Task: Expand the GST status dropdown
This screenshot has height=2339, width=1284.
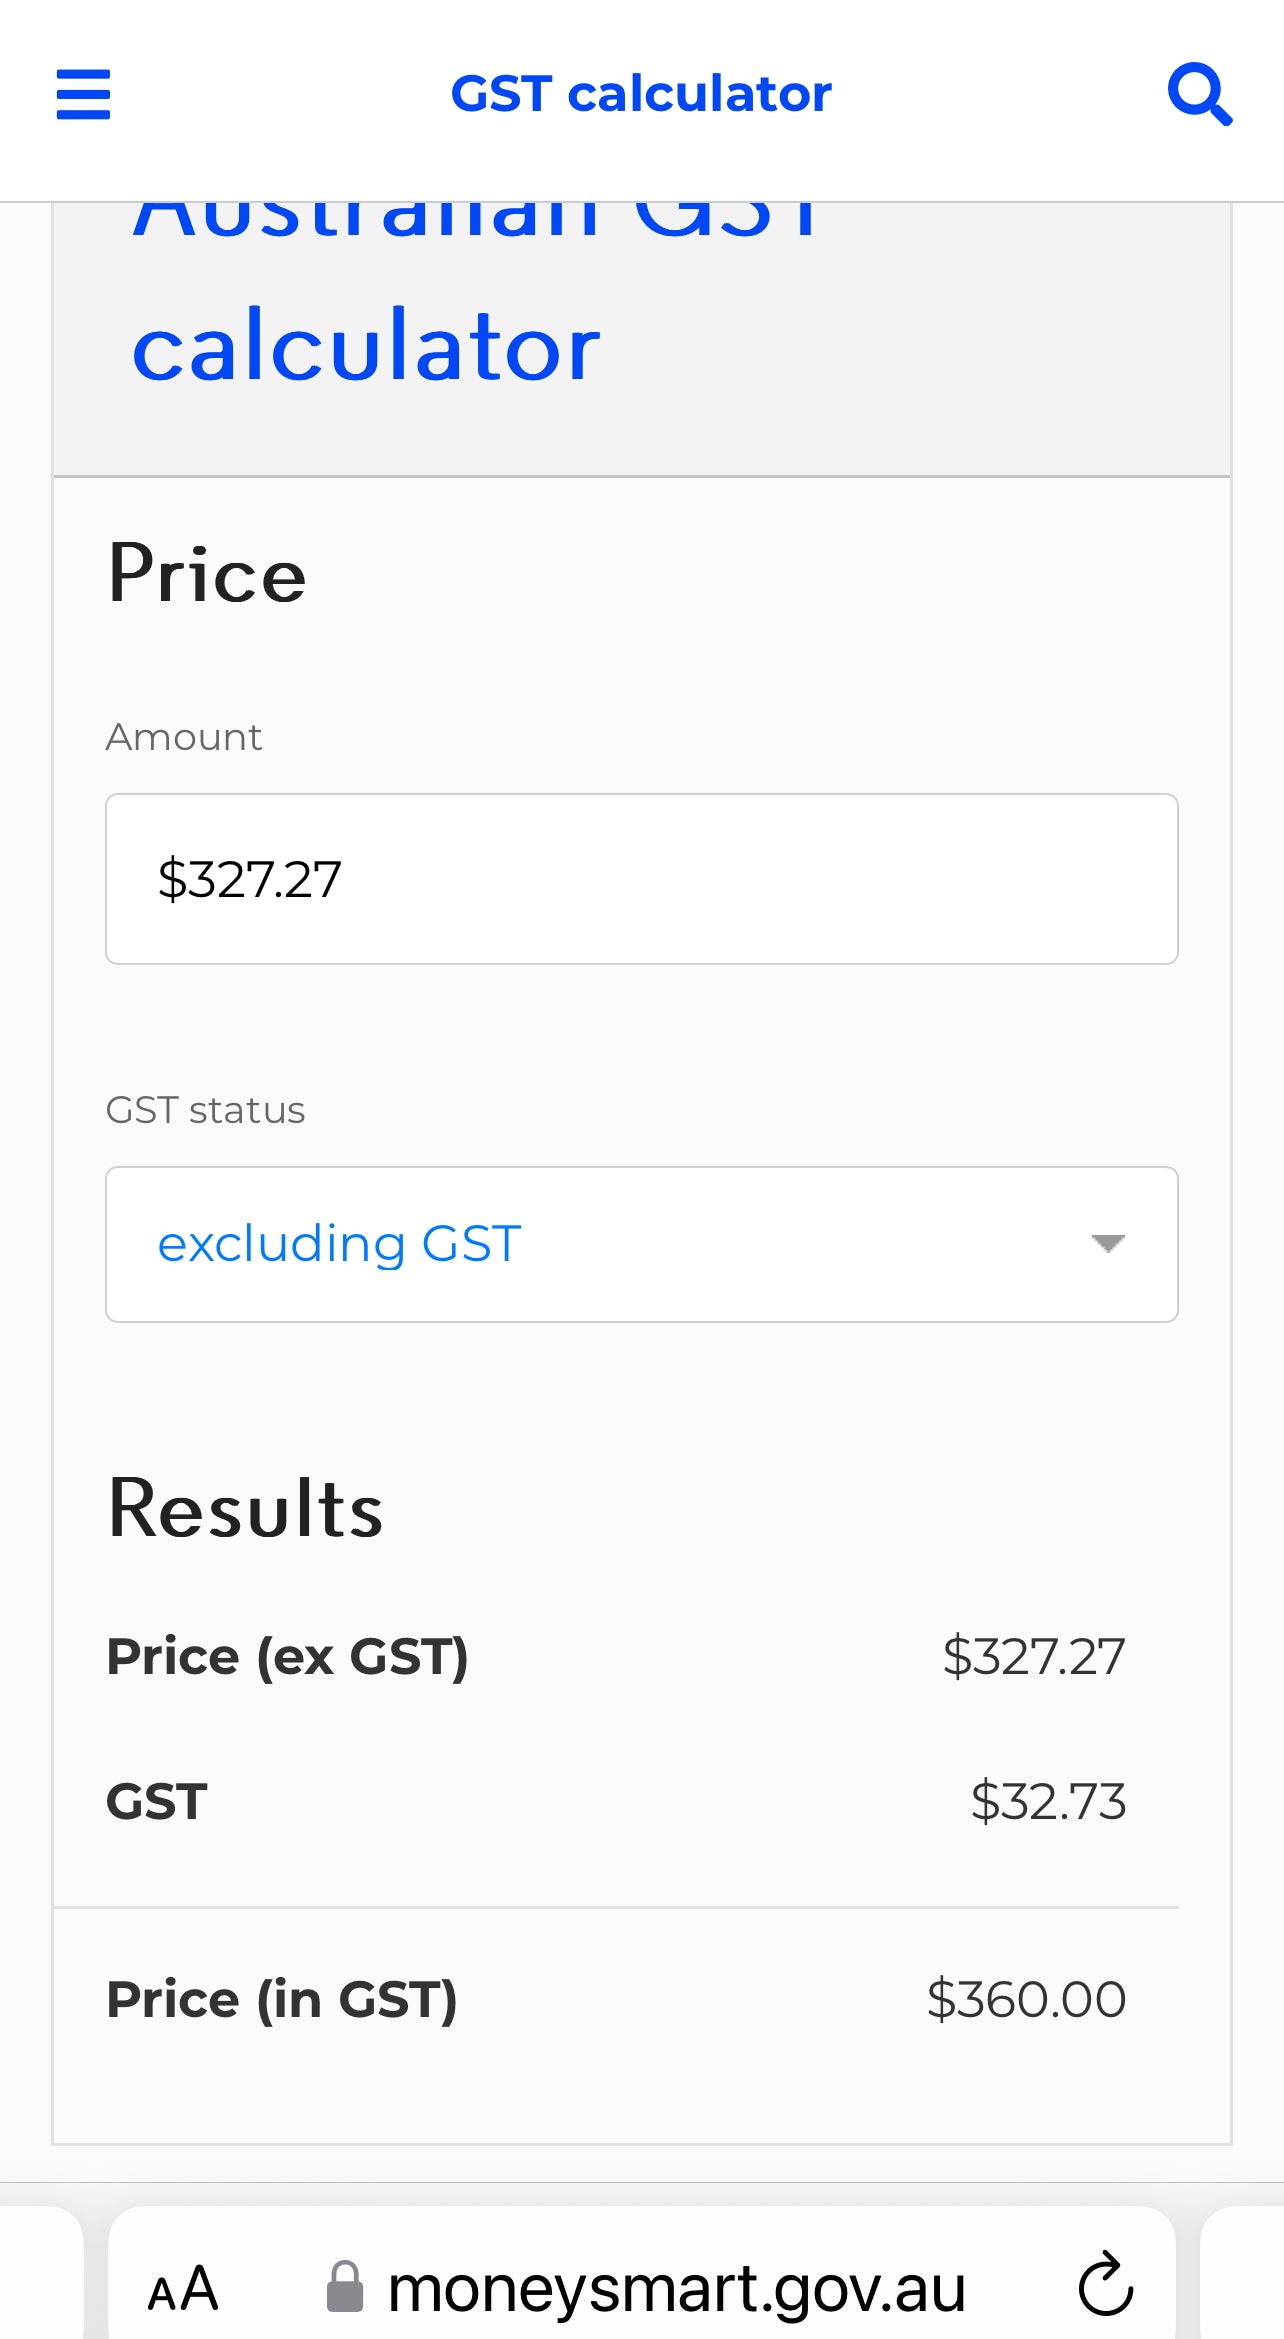Action: coord(642,1244)
